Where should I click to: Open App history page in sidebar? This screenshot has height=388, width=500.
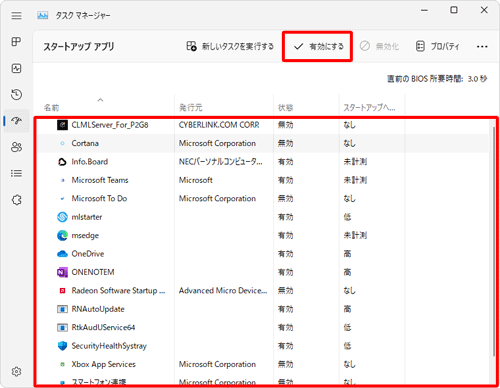(16, 95)
